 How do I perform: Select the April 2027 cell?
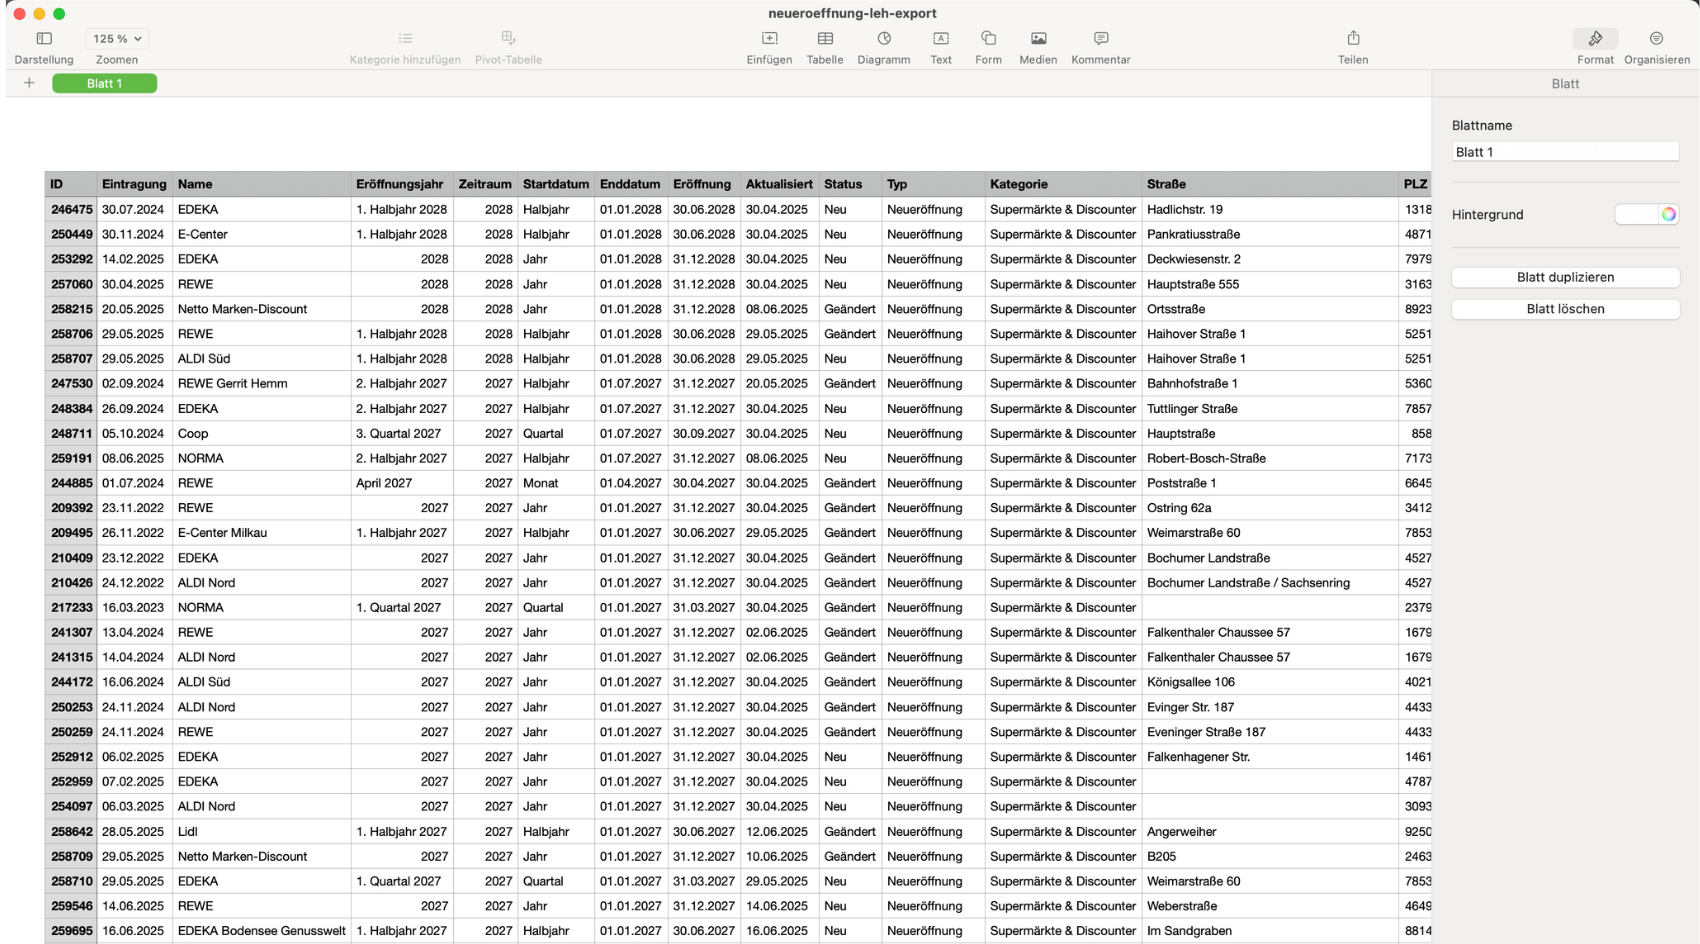point(402,483)
